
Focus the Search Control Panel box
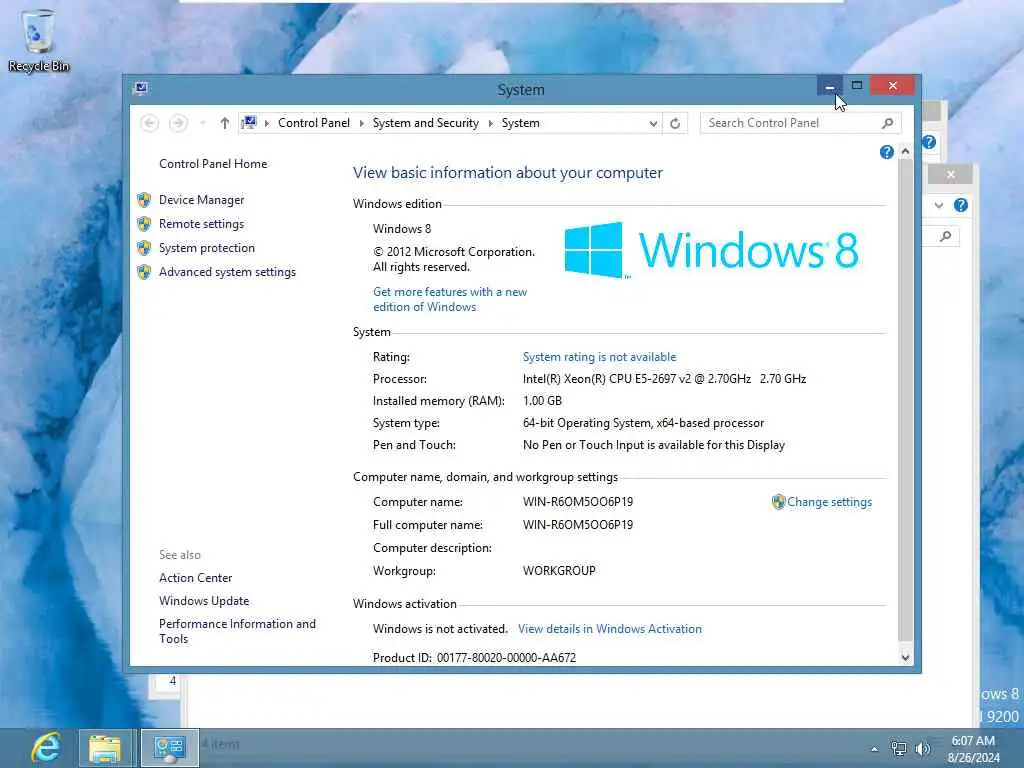(x=790, y=123)
